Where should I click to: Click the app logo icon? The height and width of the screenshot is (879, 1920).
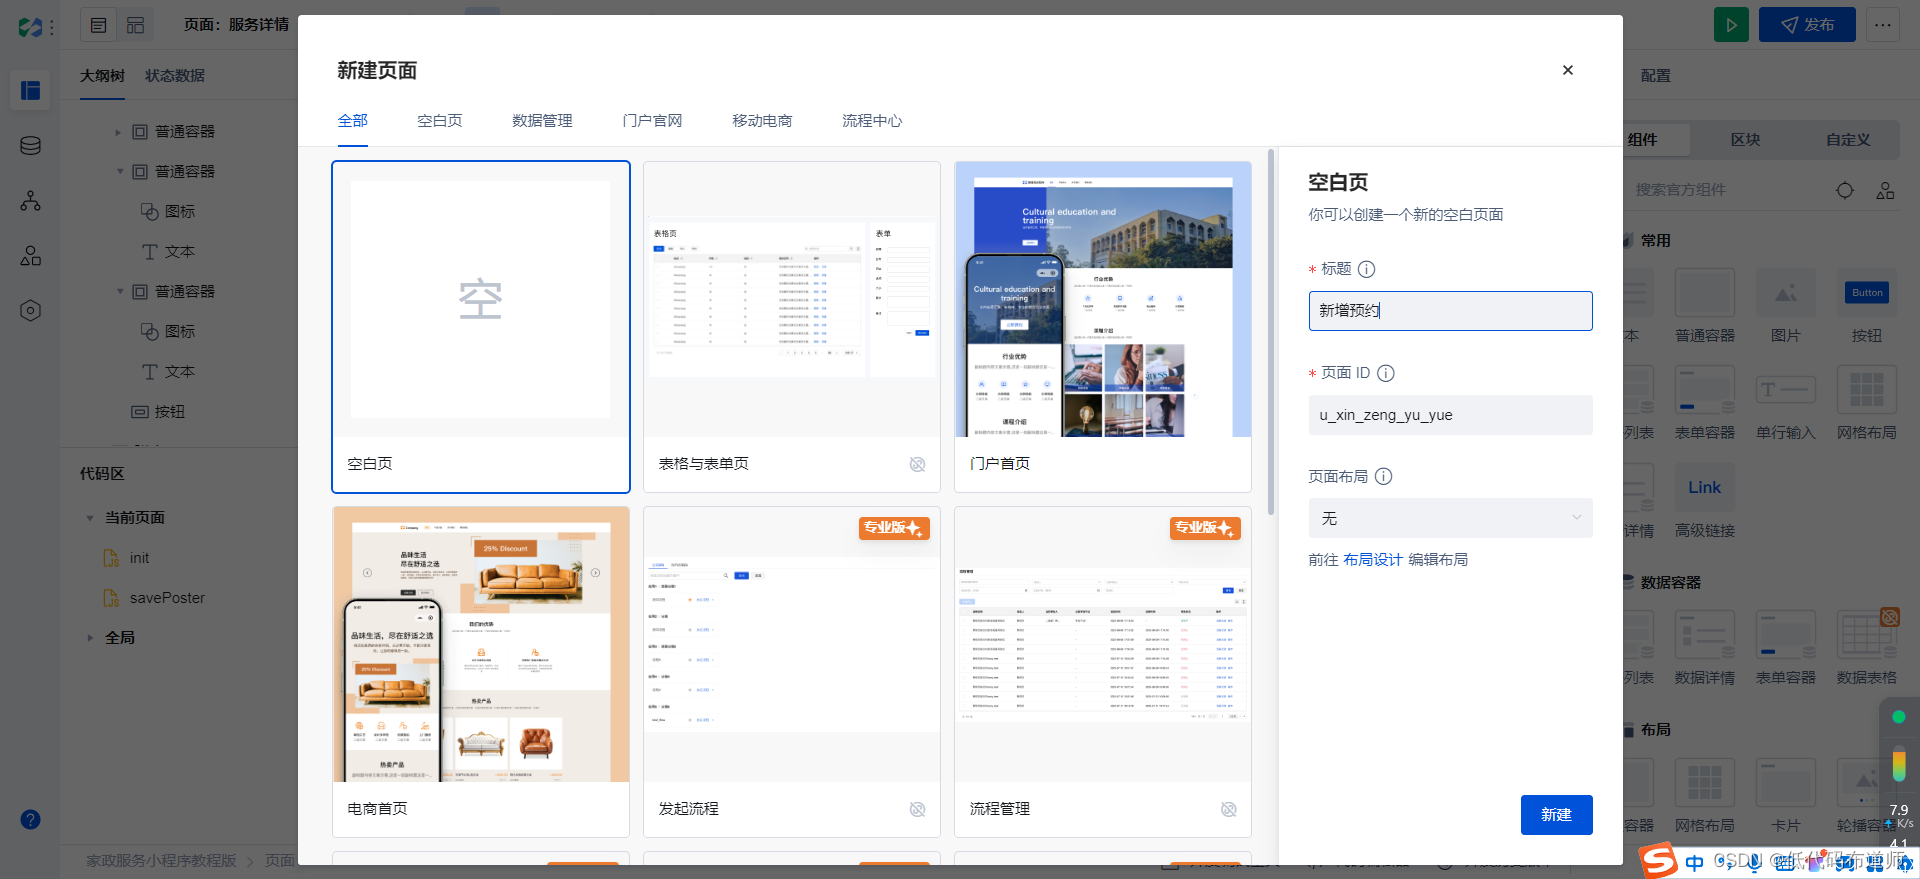coord(30,27)
